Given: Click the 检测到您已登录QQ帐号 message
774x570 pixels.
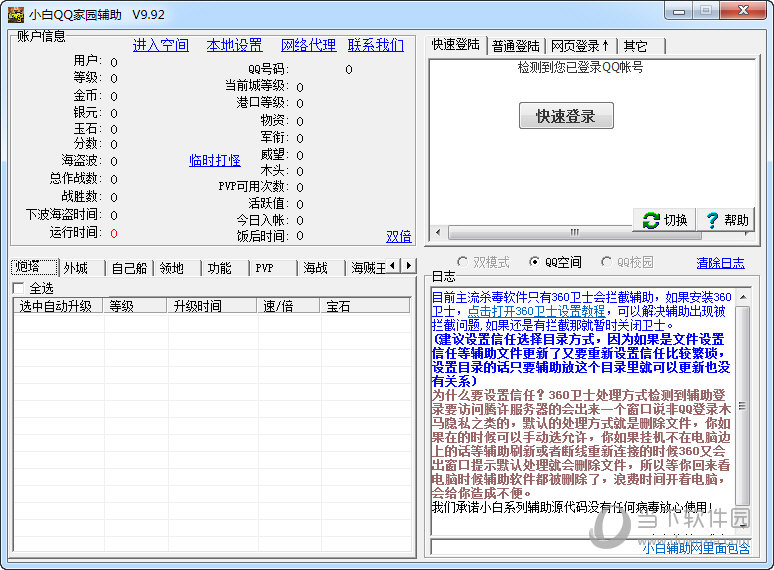Looking at the screenshot, I should [580, 67].
